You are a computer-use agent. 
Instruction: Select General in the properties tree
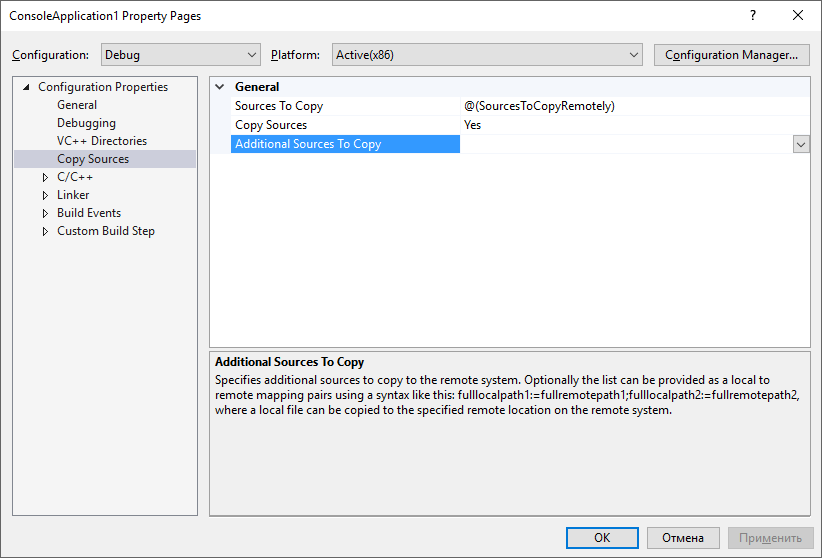77,105
